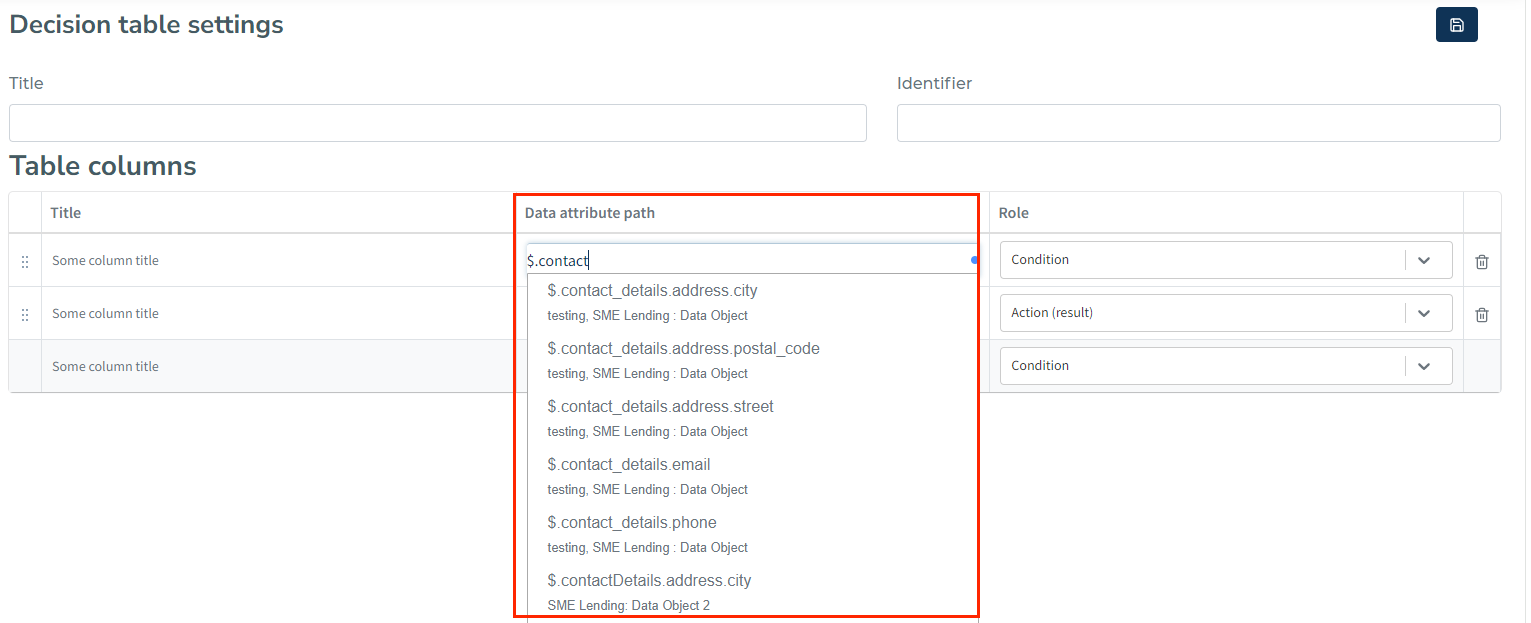The height and width of the screenshot is (623, 1531).
Task: Click the "Data attribute path" column header
Action: tap(590, 213)
